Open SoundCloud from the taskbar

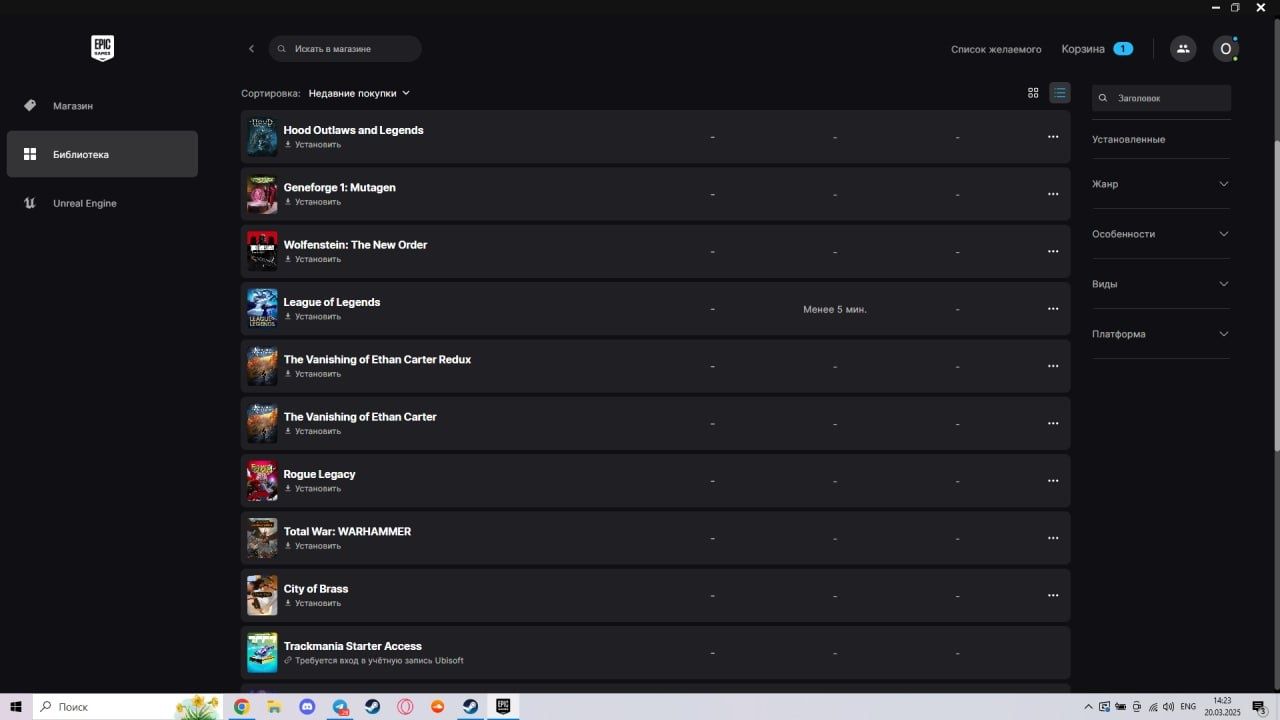(x=437, y=706)
